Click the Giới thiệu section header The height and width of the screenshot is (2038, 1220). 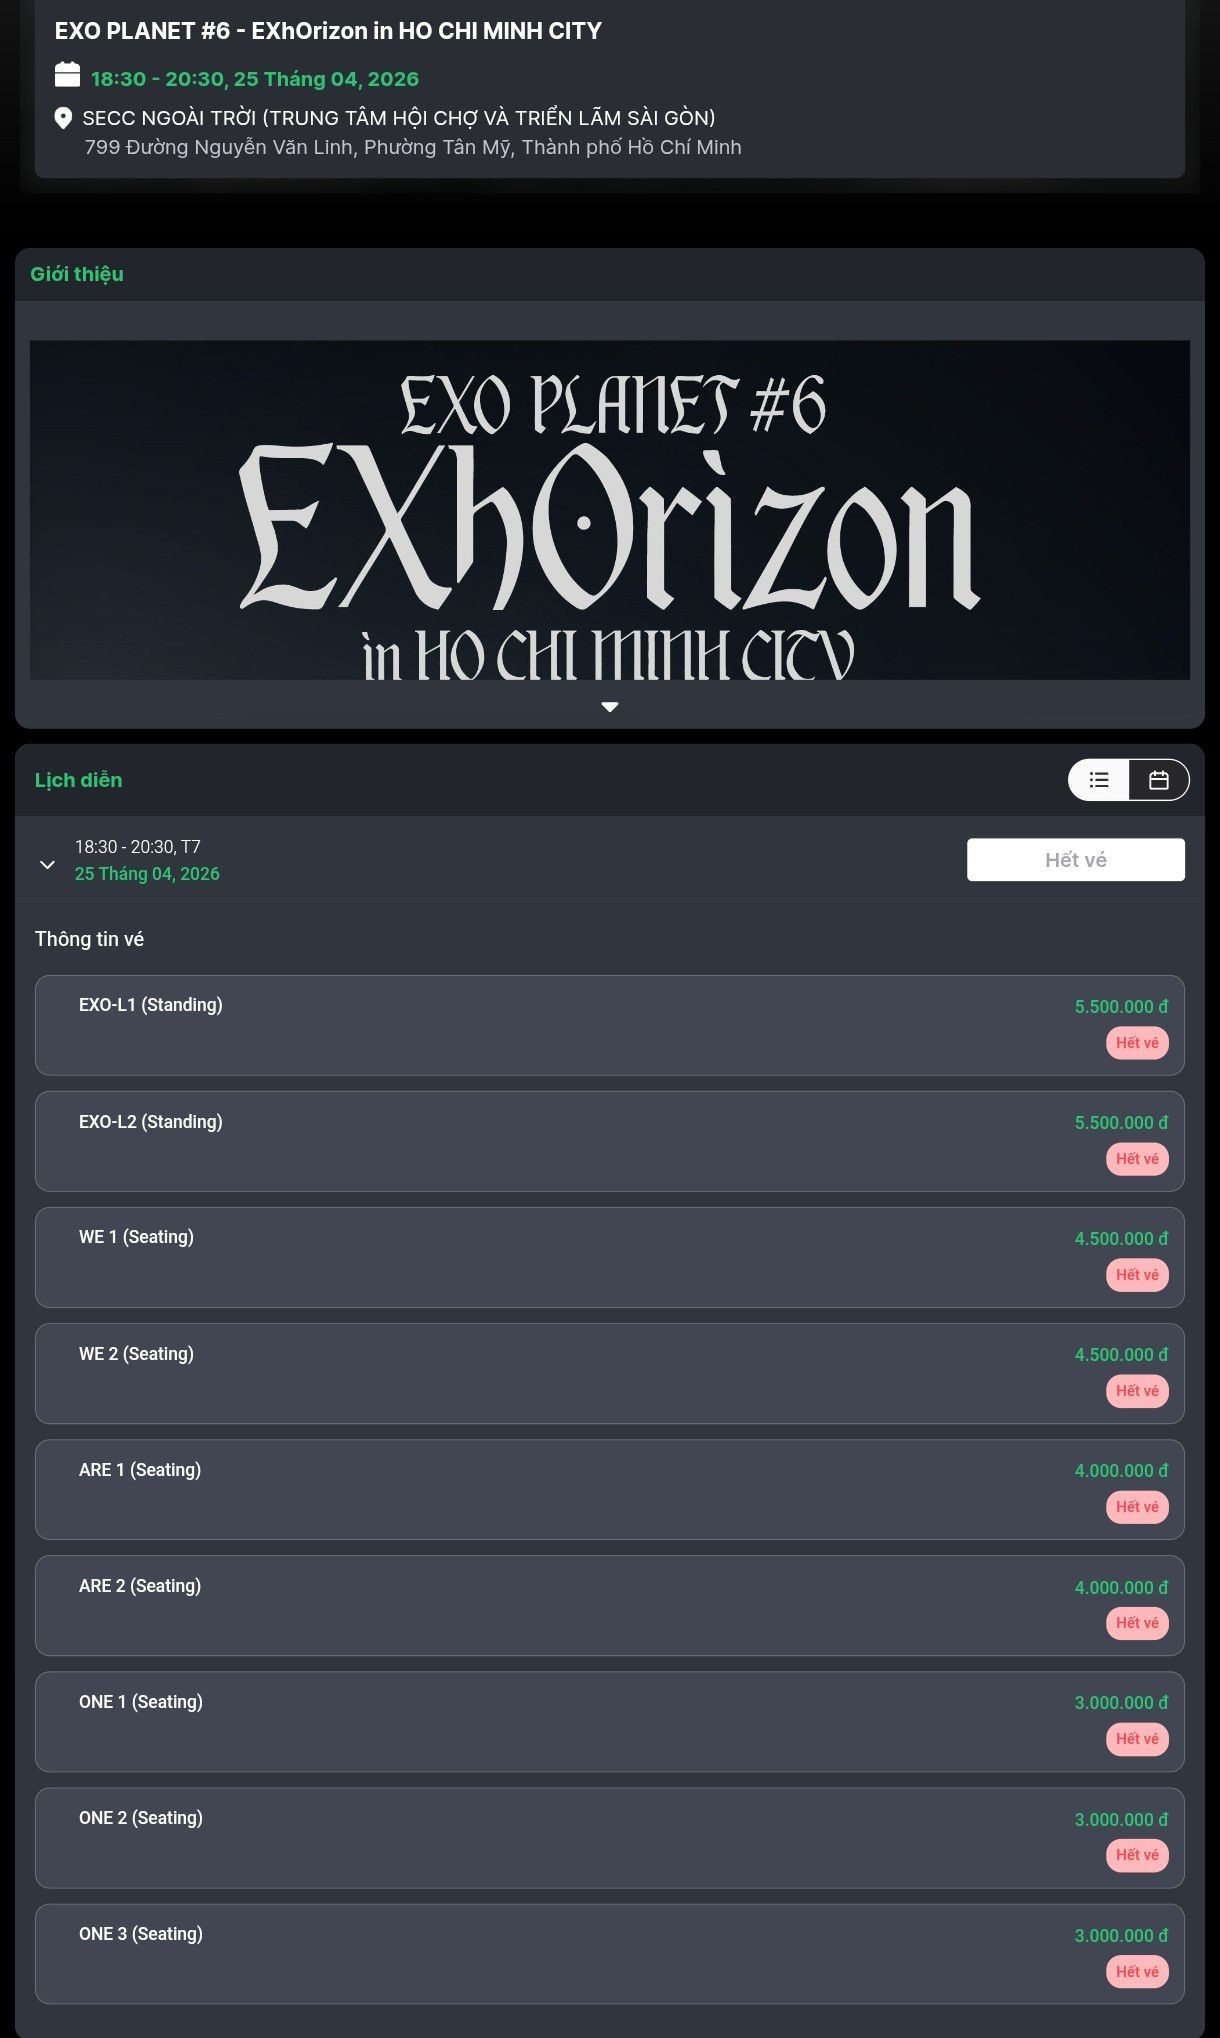point(77,274)
